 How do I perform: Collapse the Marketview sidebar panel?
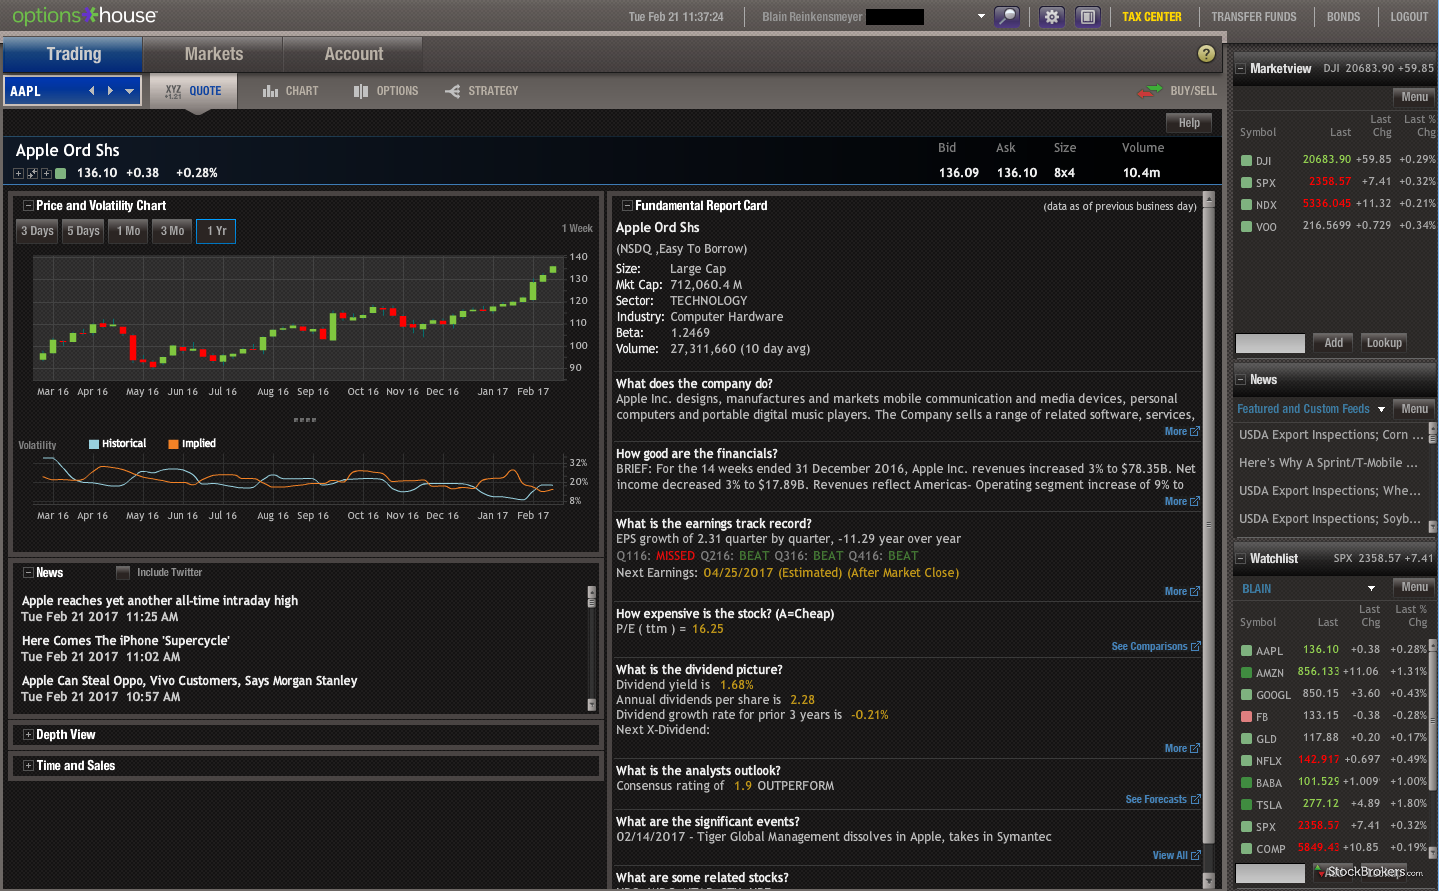(x=1241, y=69)
